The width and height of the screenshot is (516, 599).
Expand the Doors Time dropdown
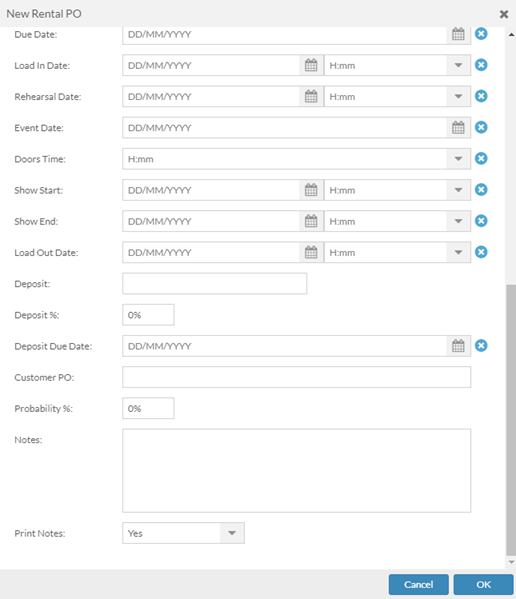click(x=458, y=159)
